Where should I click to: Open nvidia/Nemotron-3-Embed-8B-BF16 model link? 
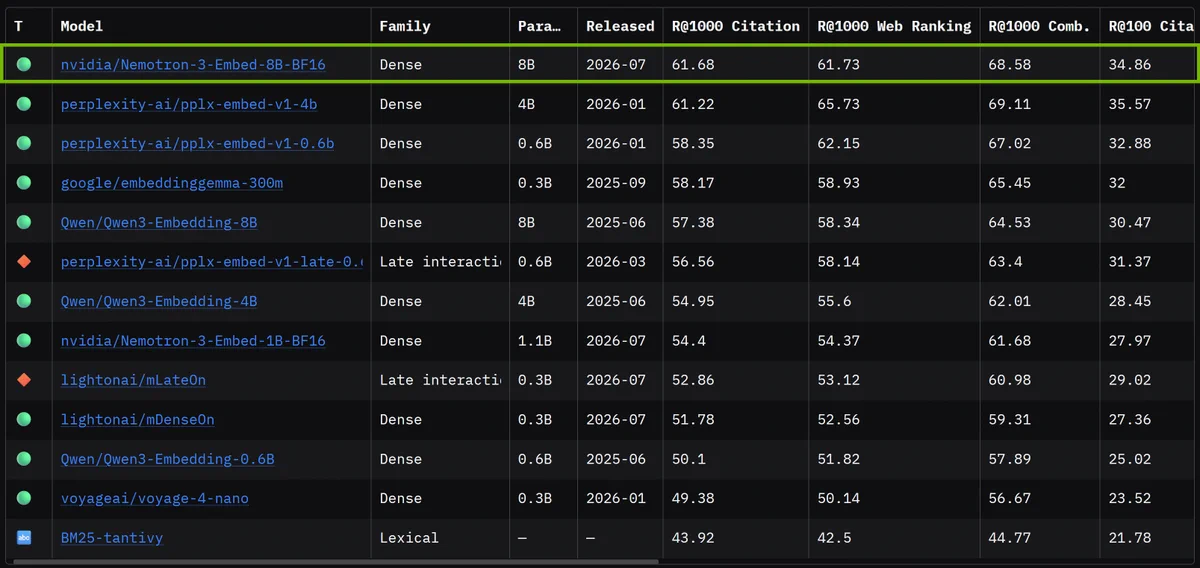coord(193,64)
